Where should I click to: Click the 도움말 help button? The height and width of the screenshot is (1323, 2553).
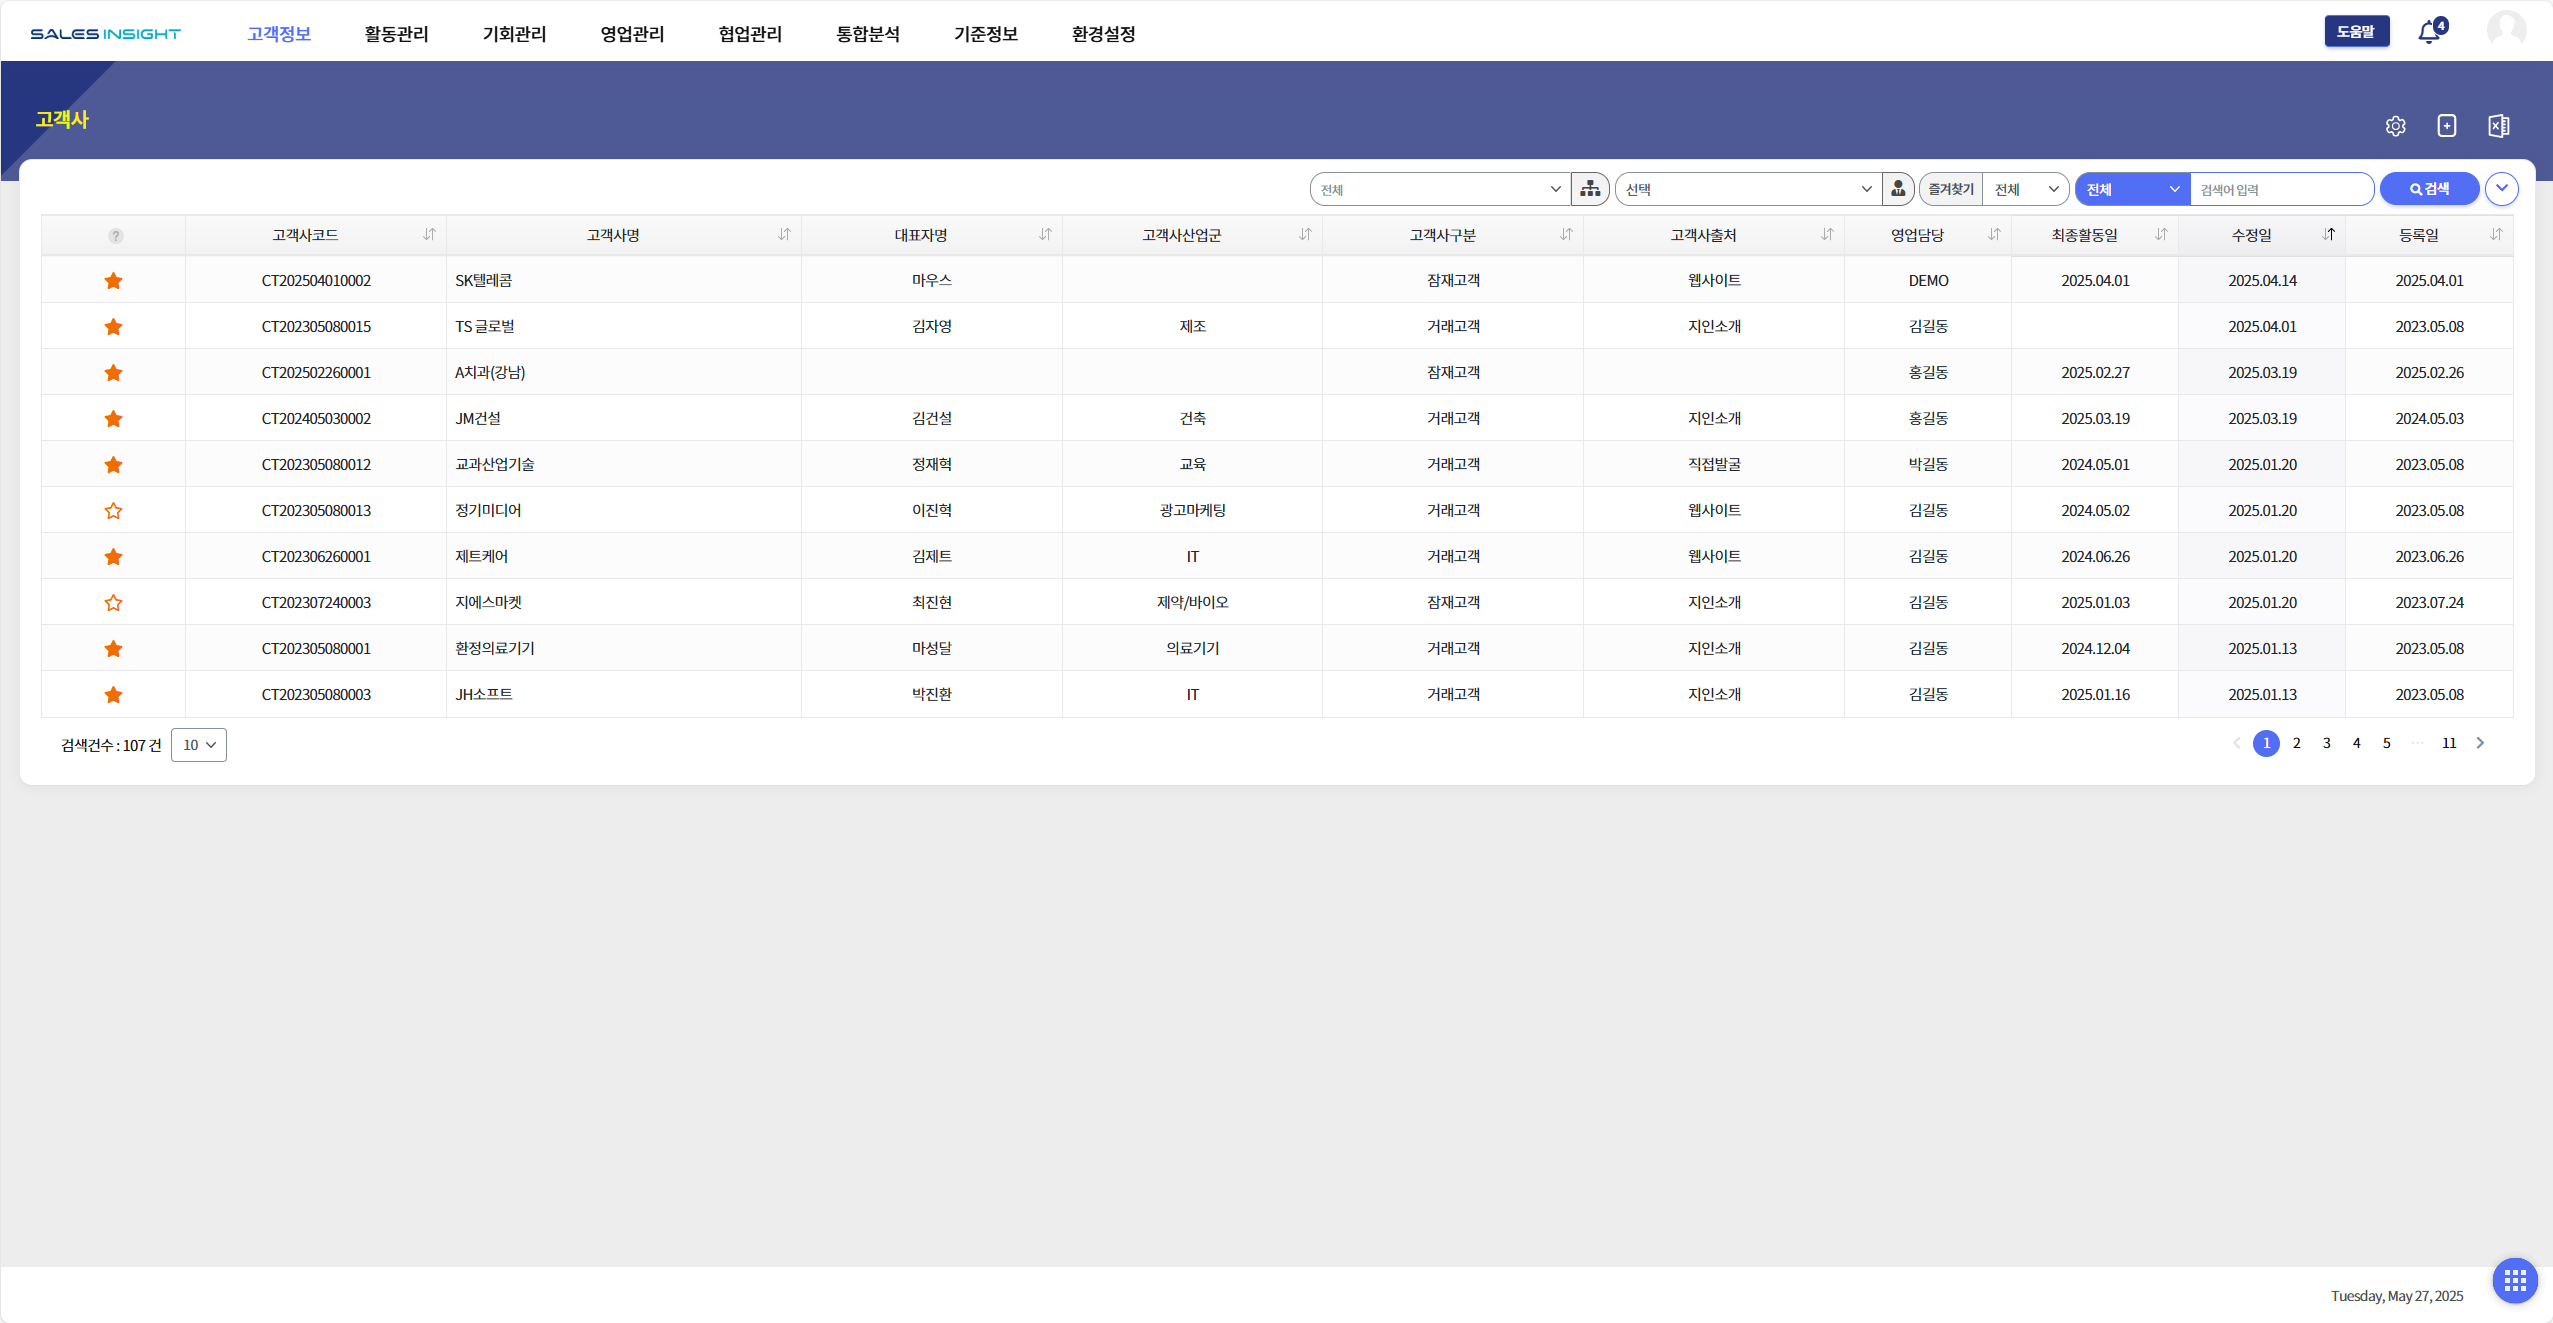pos(2356,31)
